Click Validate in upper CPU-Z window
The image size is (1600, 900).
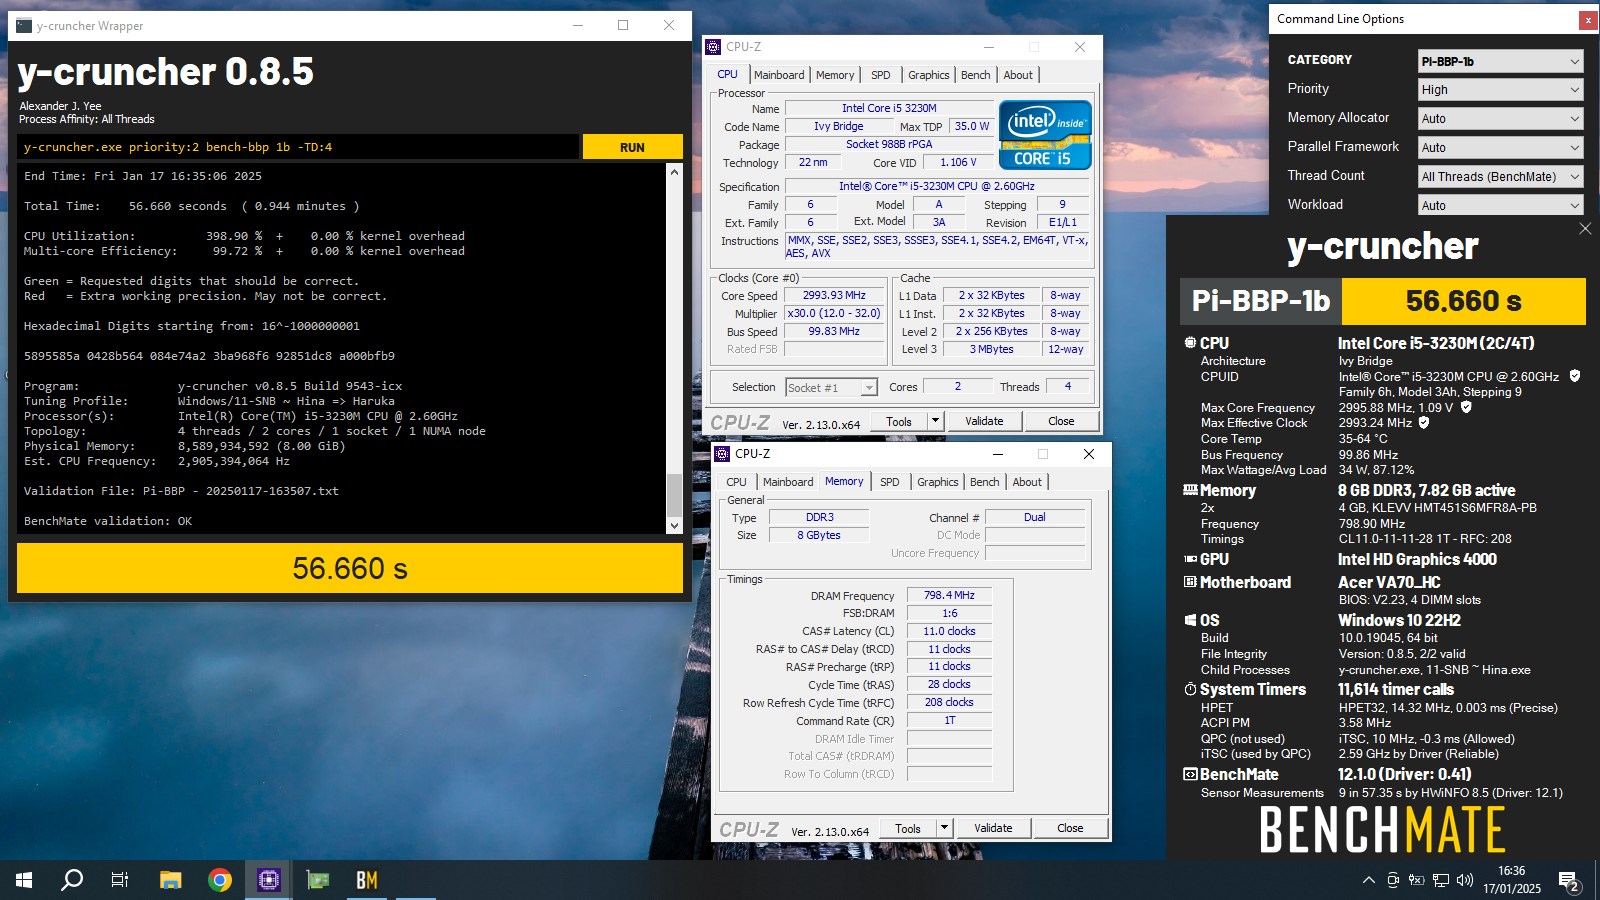(x=984, y=421)
